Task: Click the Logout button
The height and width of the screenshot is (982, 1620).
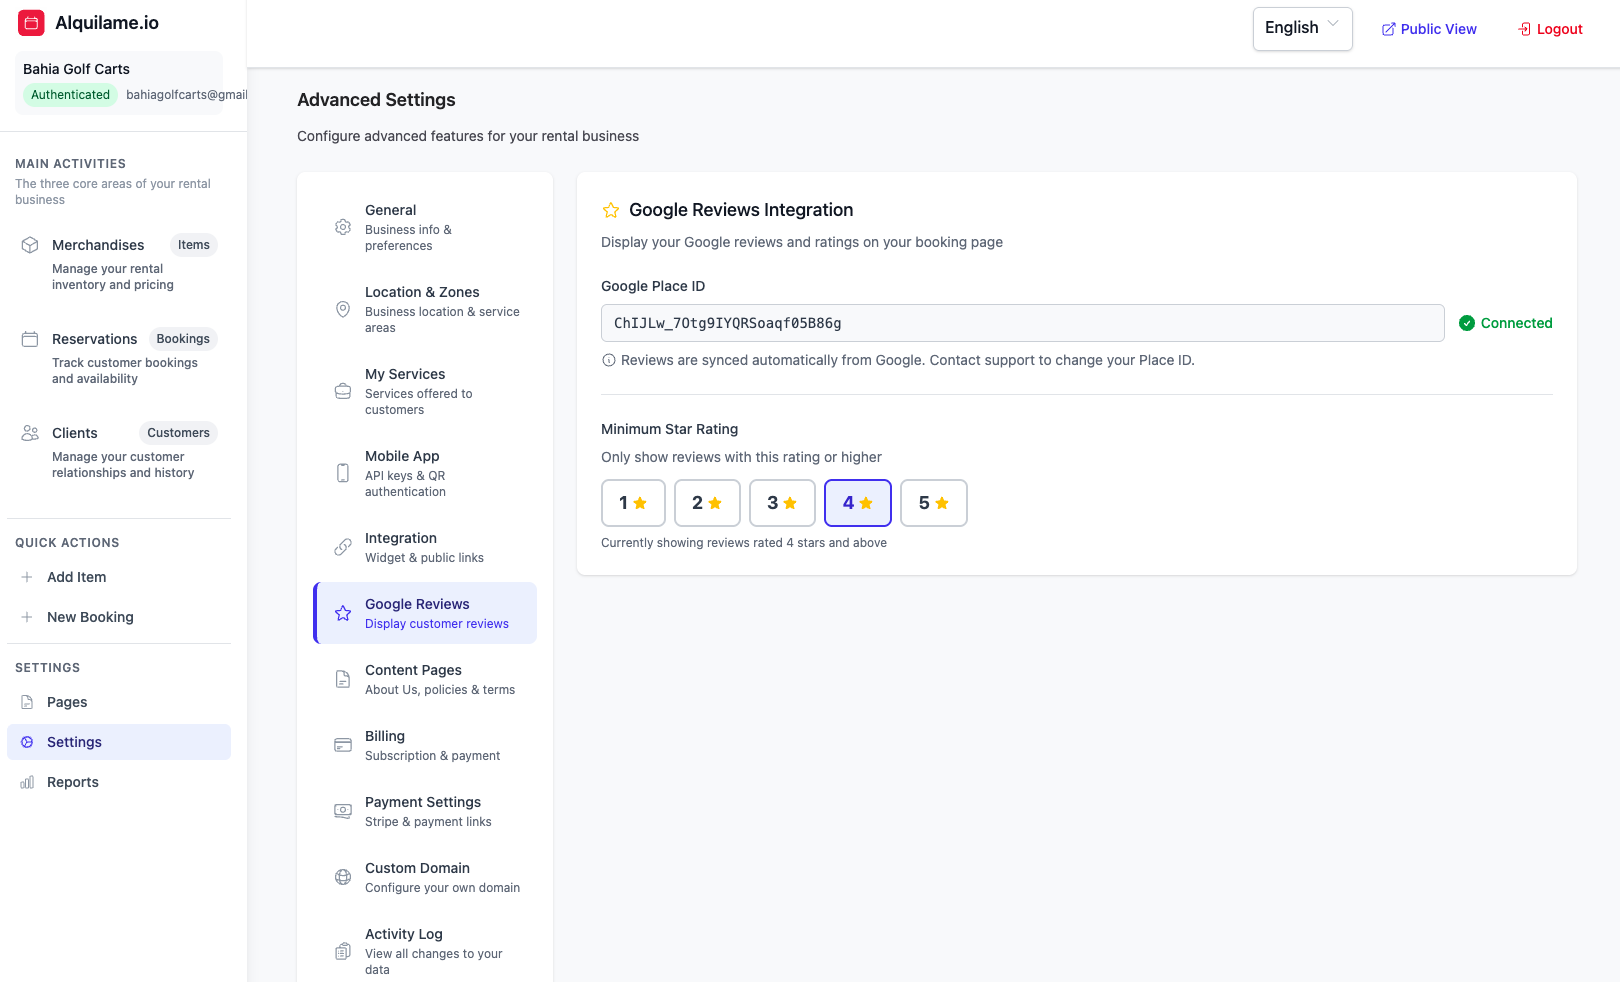Action: [x=1550, y=29]
